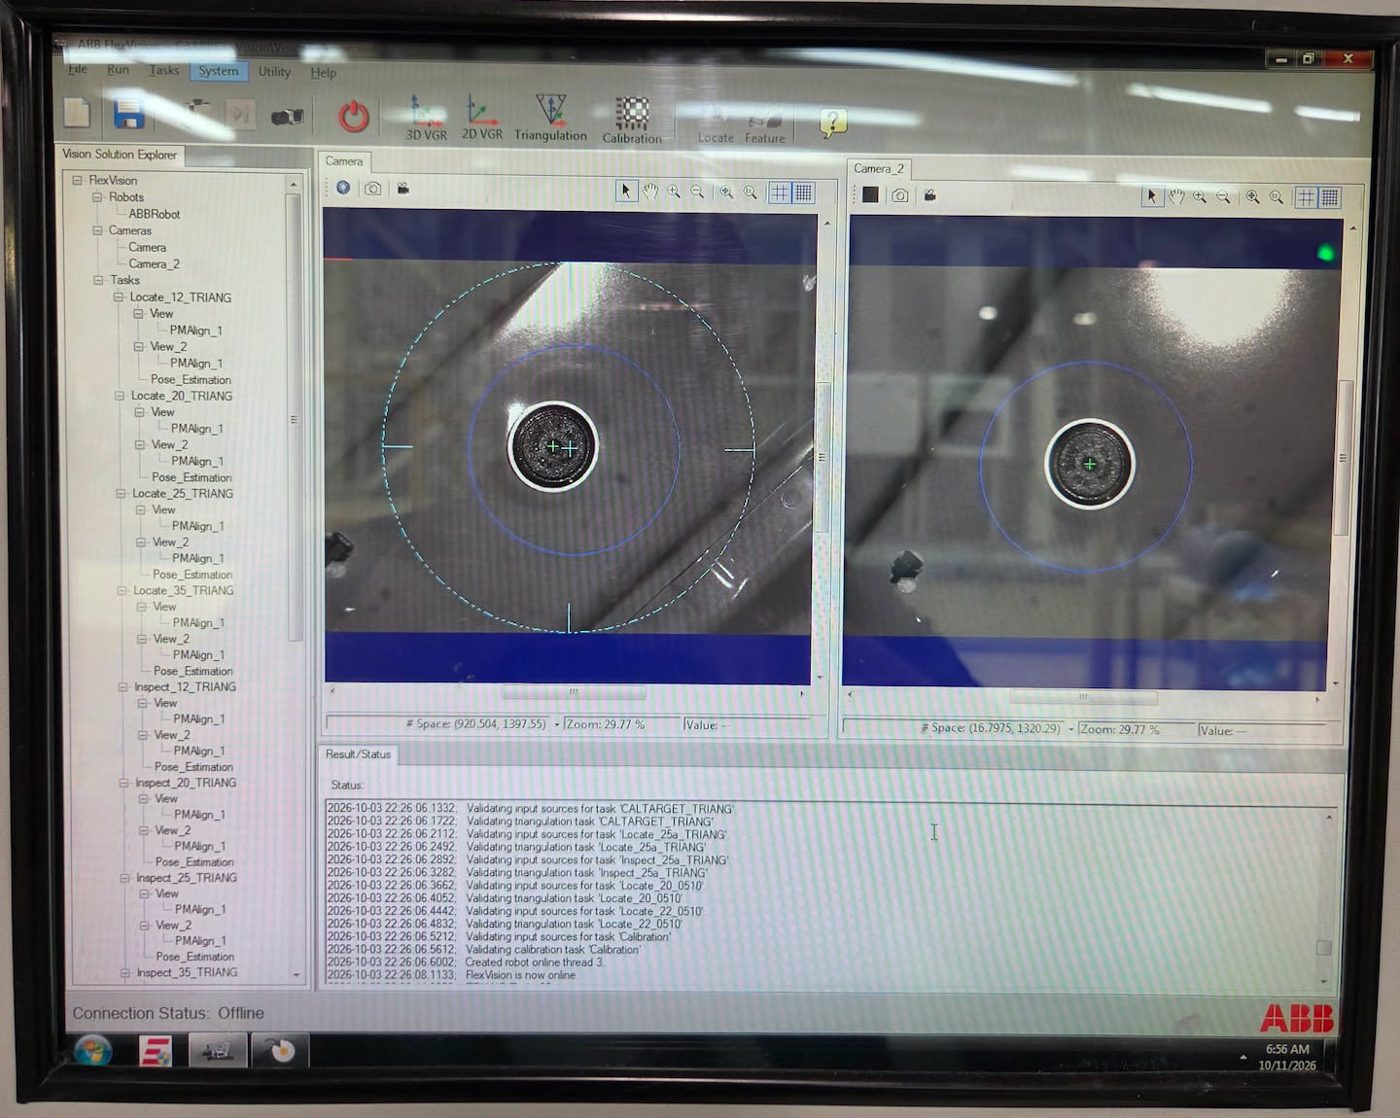Select Pose_Estimation under Locate_12_TRIANG

click(x=191, y=380)
